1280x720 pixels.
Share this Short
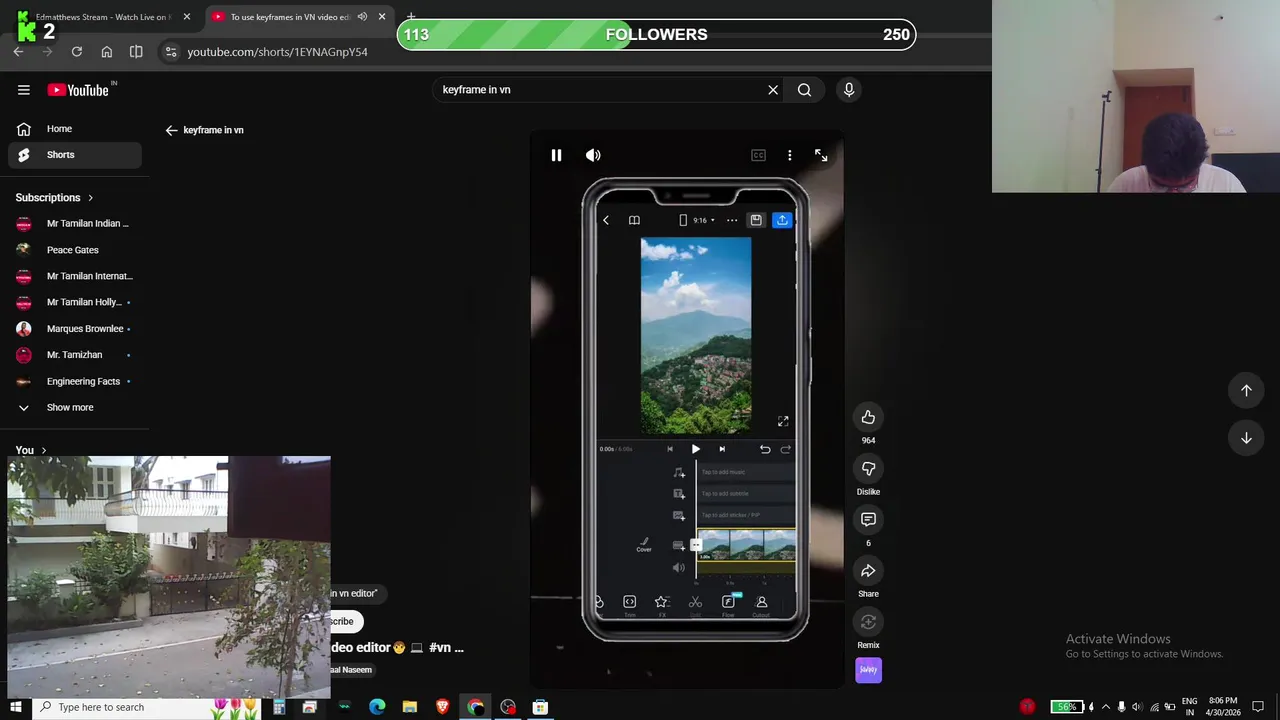(868, 571)
